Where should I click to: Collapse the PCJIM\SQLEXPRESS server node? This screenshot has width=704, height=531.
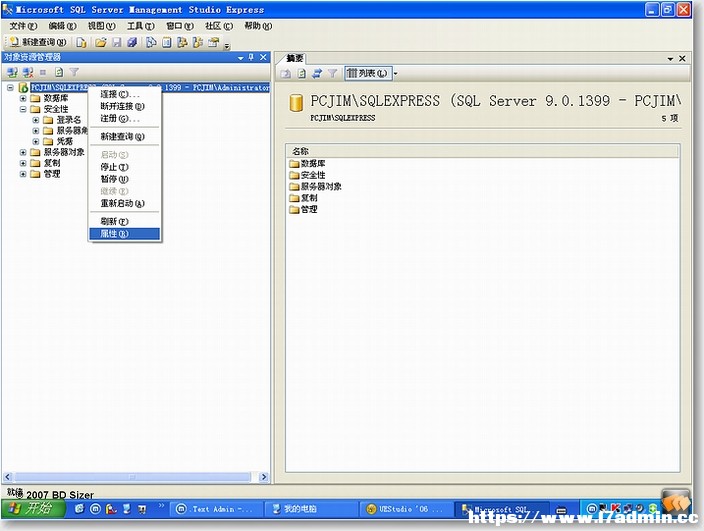coord(10,88)
